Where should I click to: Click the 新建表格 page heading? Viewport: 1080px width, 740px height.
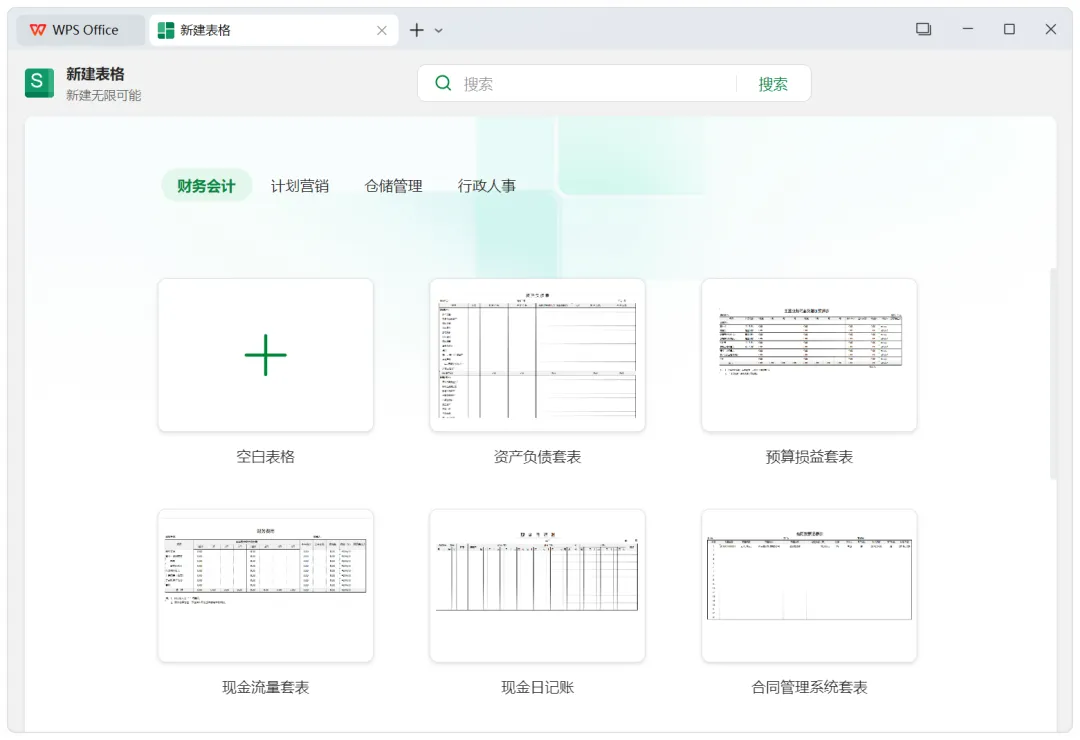click(95, 74)
